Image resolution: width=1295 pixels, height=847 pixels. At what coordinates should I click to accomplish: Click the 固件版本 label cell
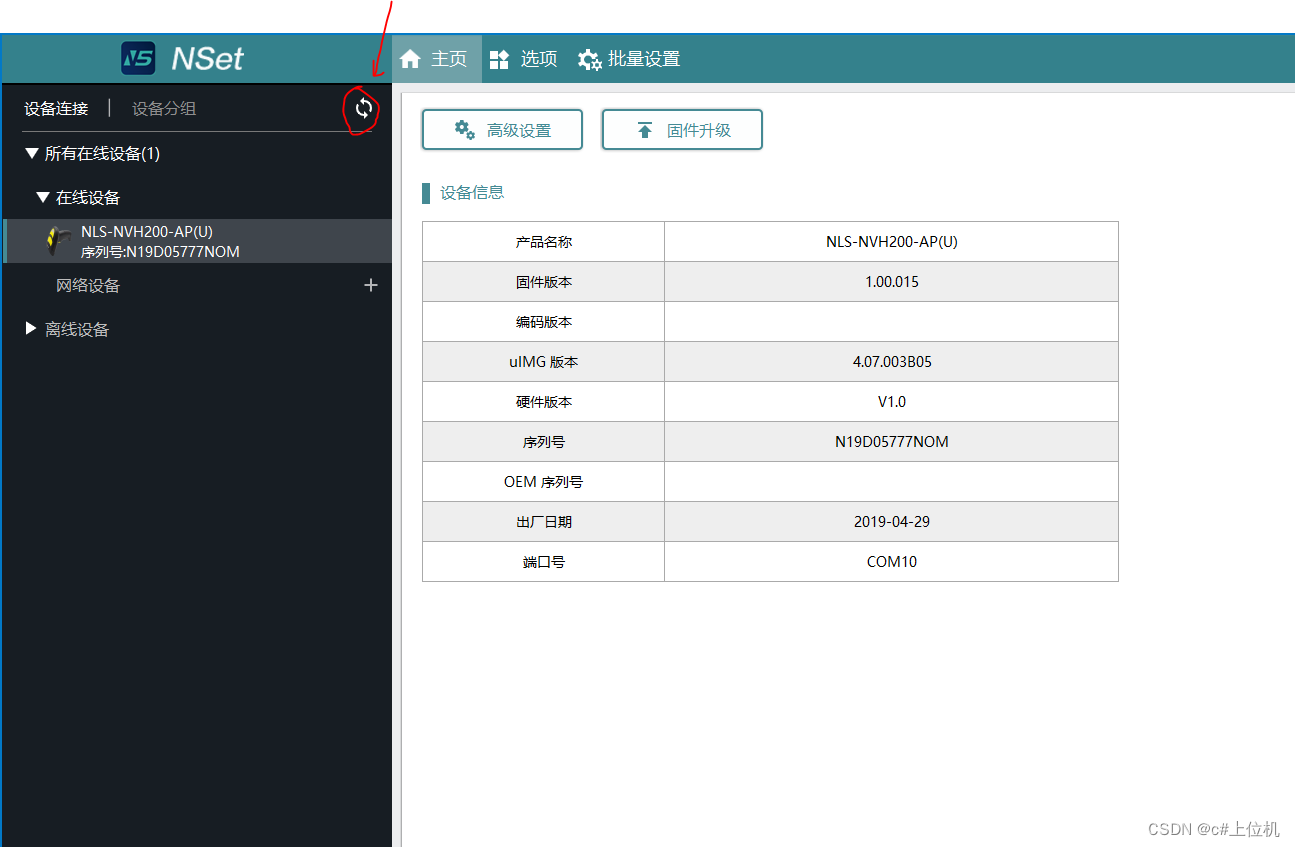(x=544, y=282)
